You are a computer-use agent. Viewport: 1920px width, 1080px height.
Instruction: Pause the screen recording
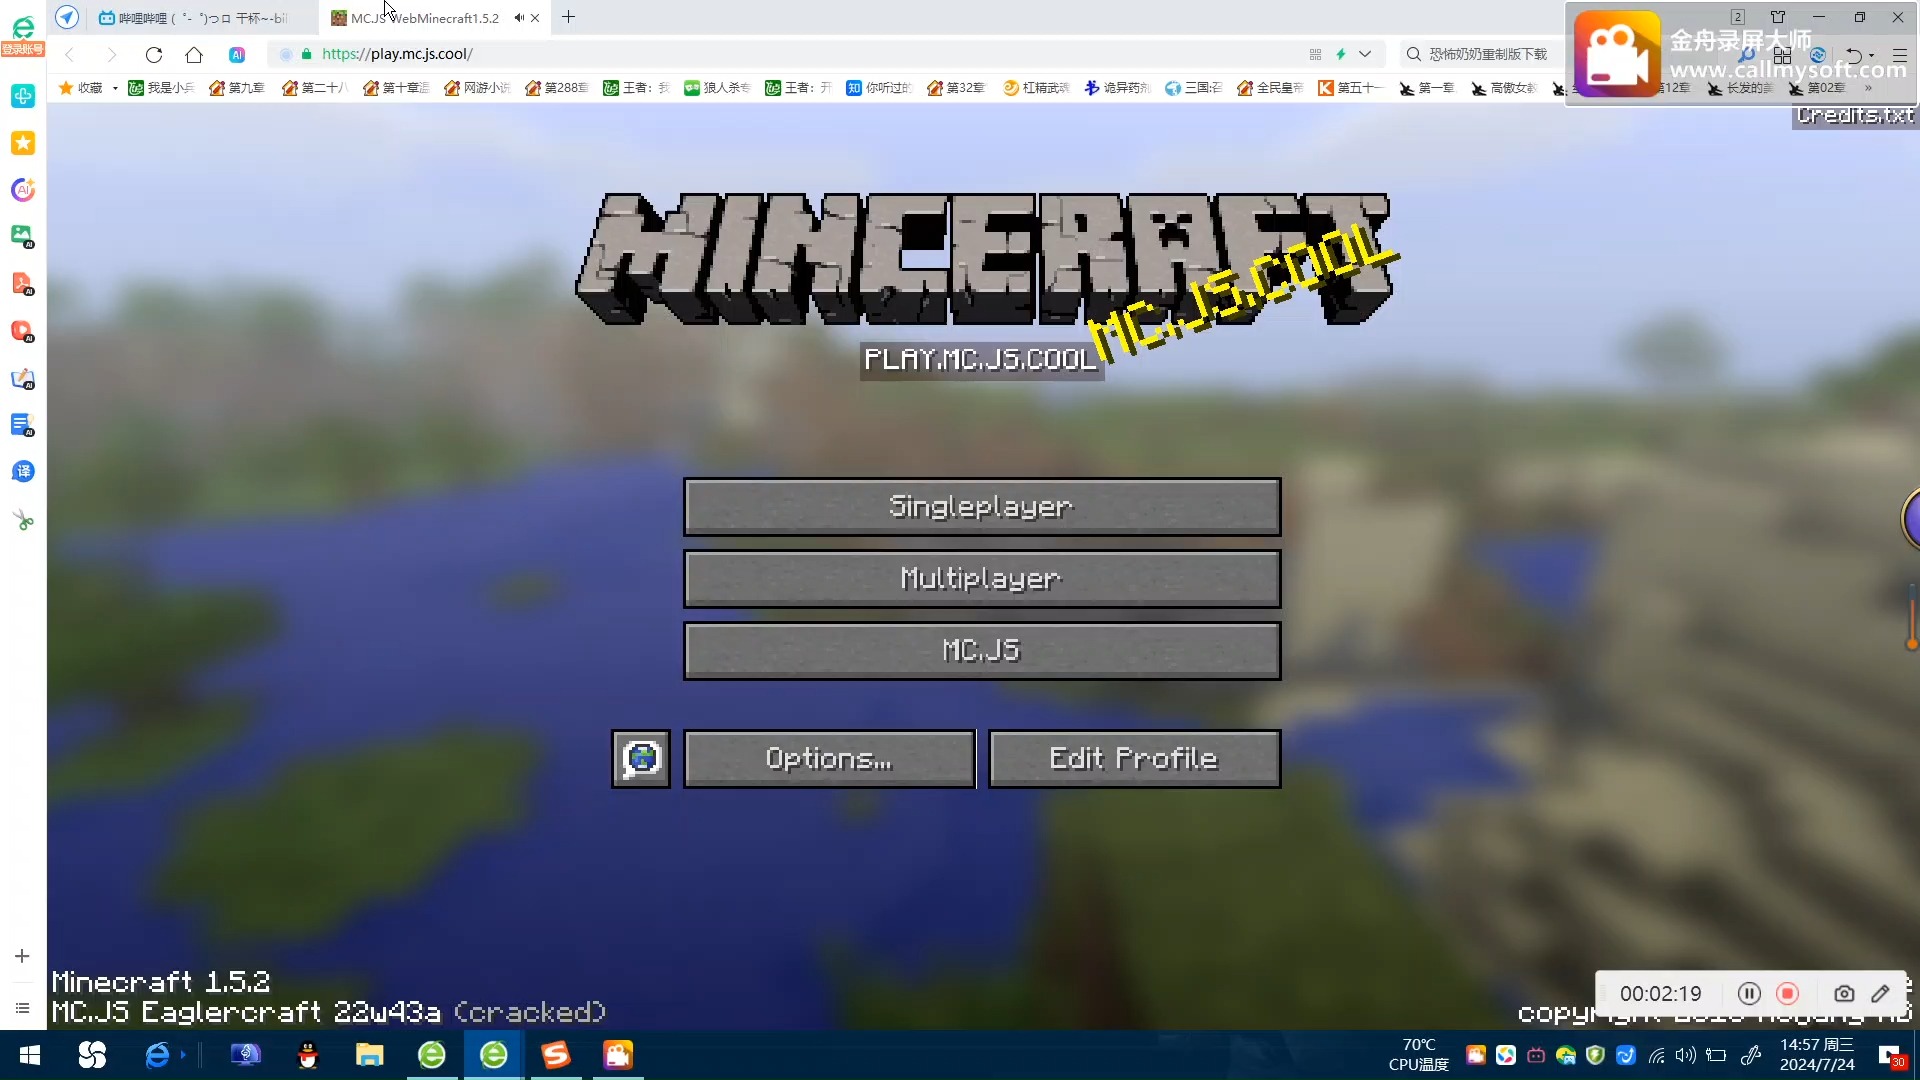click(1749, 994)
